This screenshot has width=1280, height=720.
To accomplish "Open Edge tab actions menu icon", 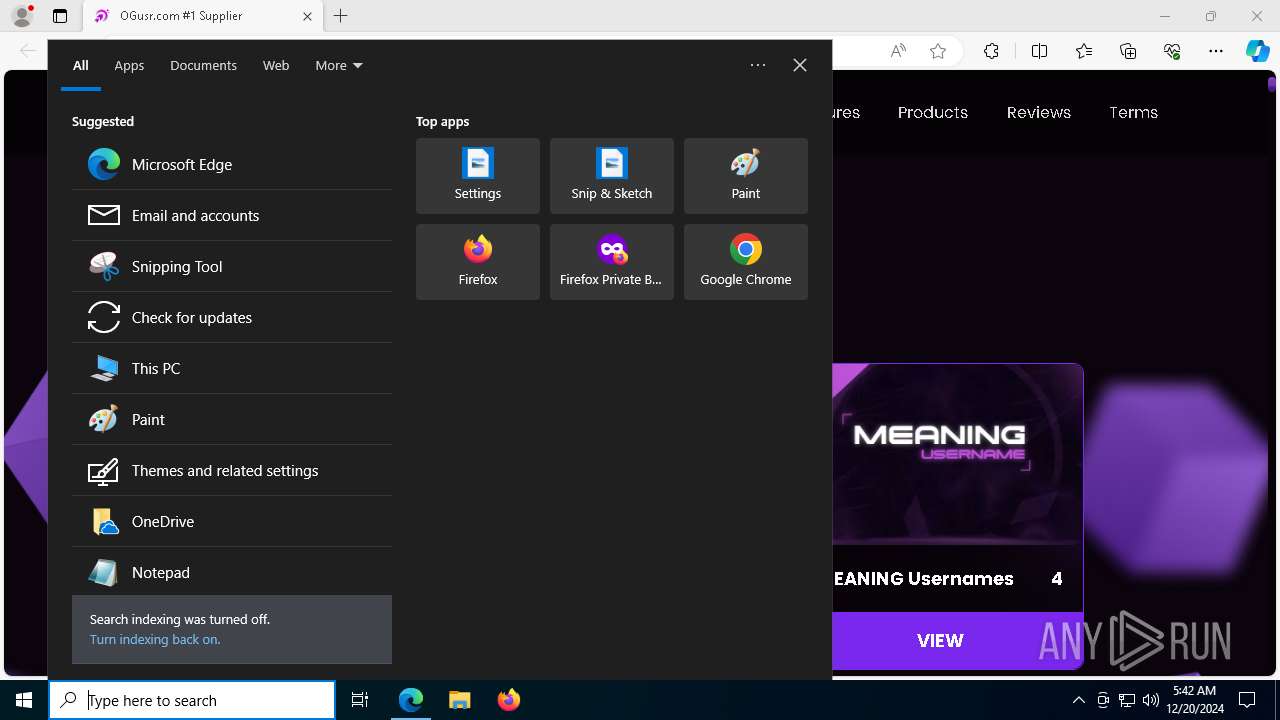I will [60, 16].
